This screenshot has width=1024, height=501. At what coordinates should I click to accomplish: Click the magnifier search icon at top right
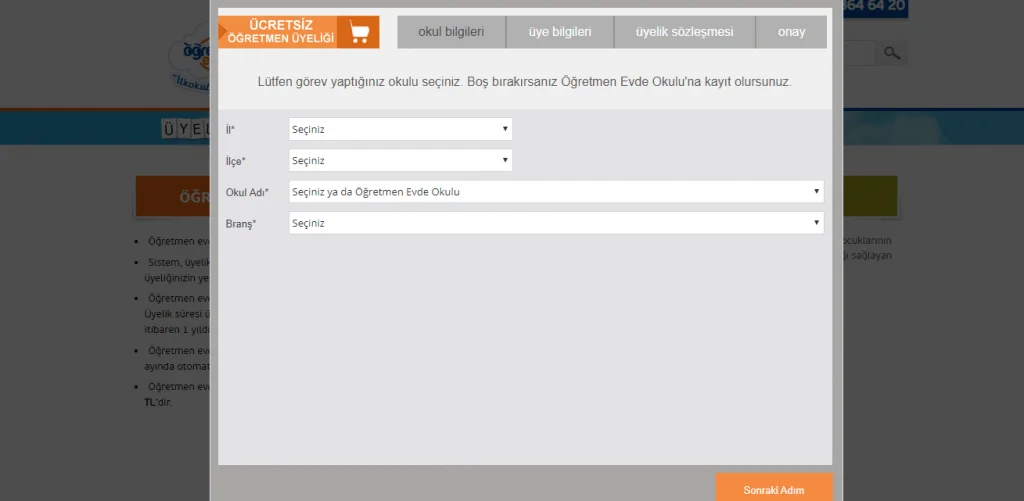[x=892, y=53]
